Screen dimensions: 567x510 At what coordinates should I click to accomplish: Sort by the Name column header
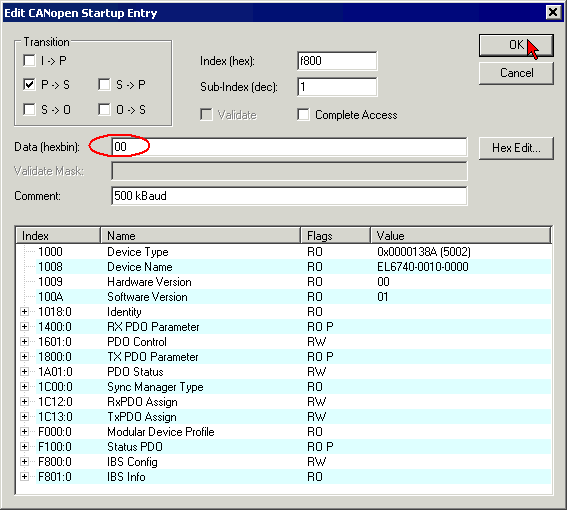pos(200,236)
